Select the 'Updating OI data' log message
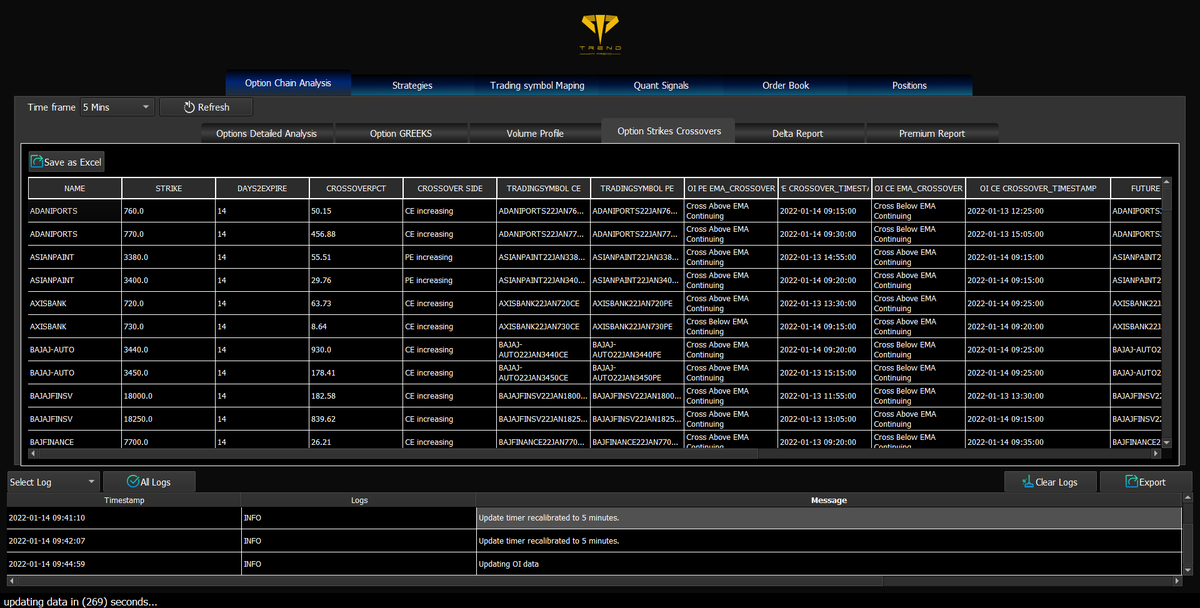 828,564
